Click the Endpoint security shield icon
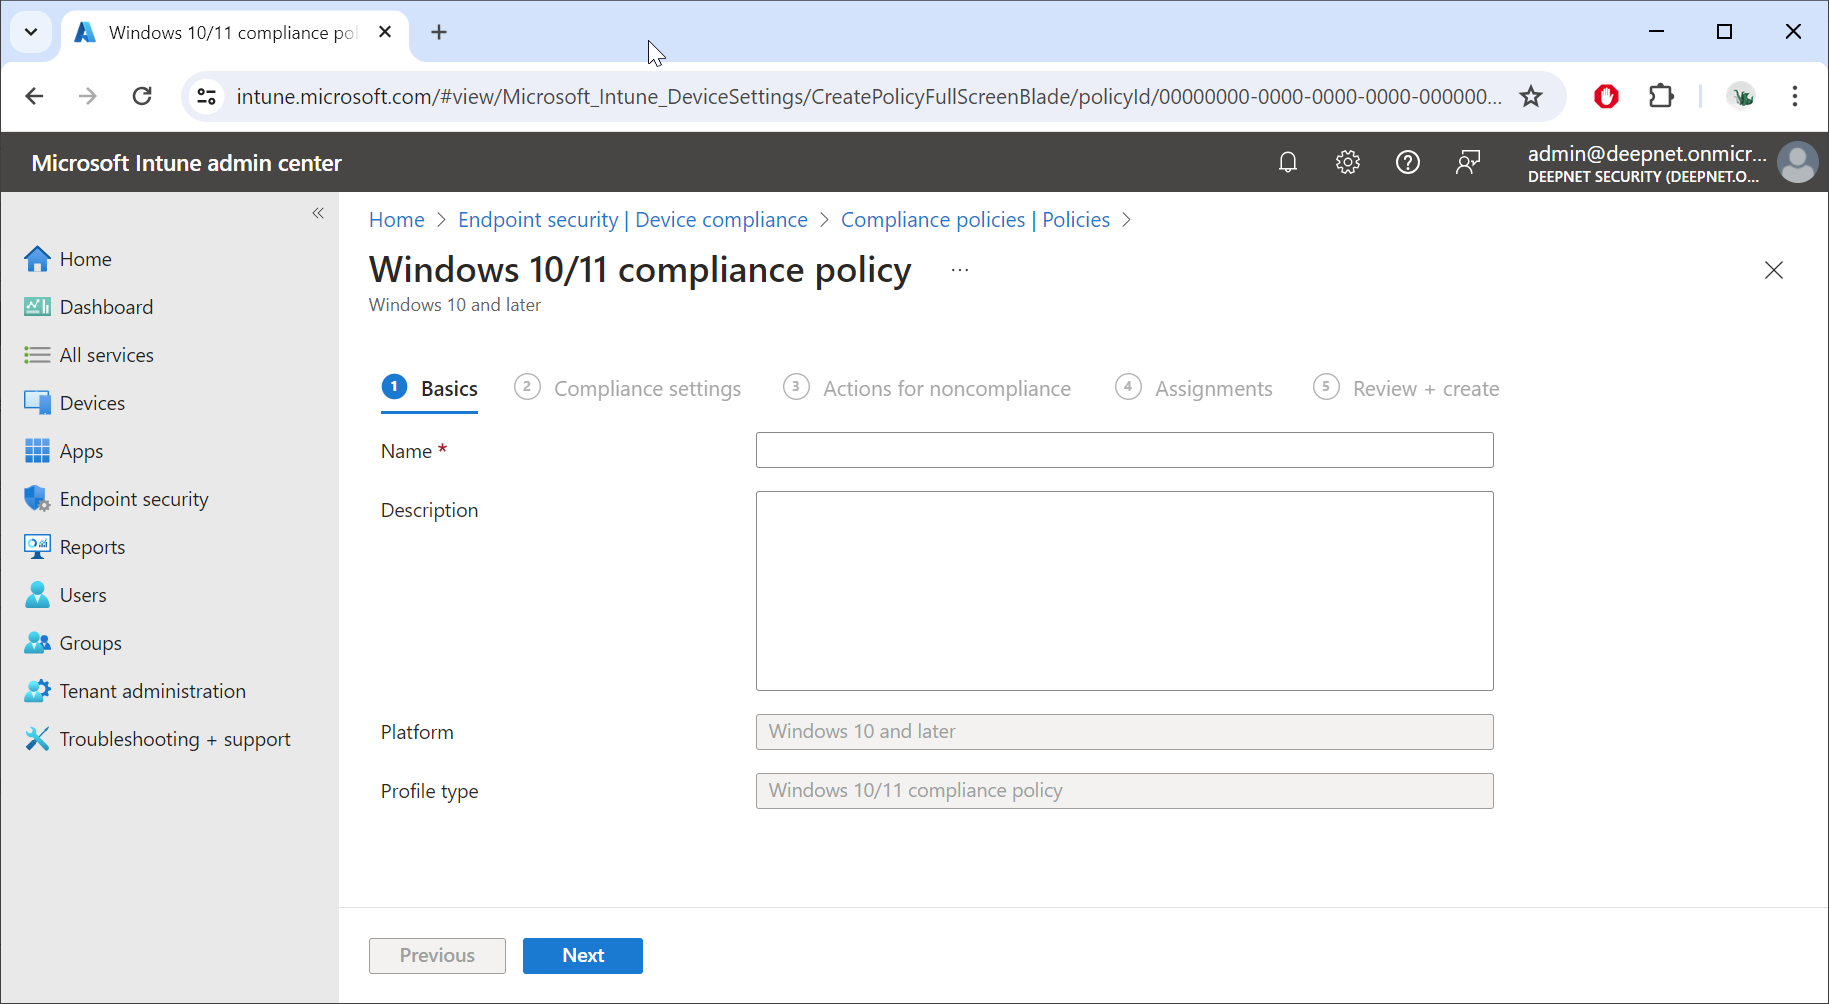The image size is (1829, 1004). click(x=37, y=499)
